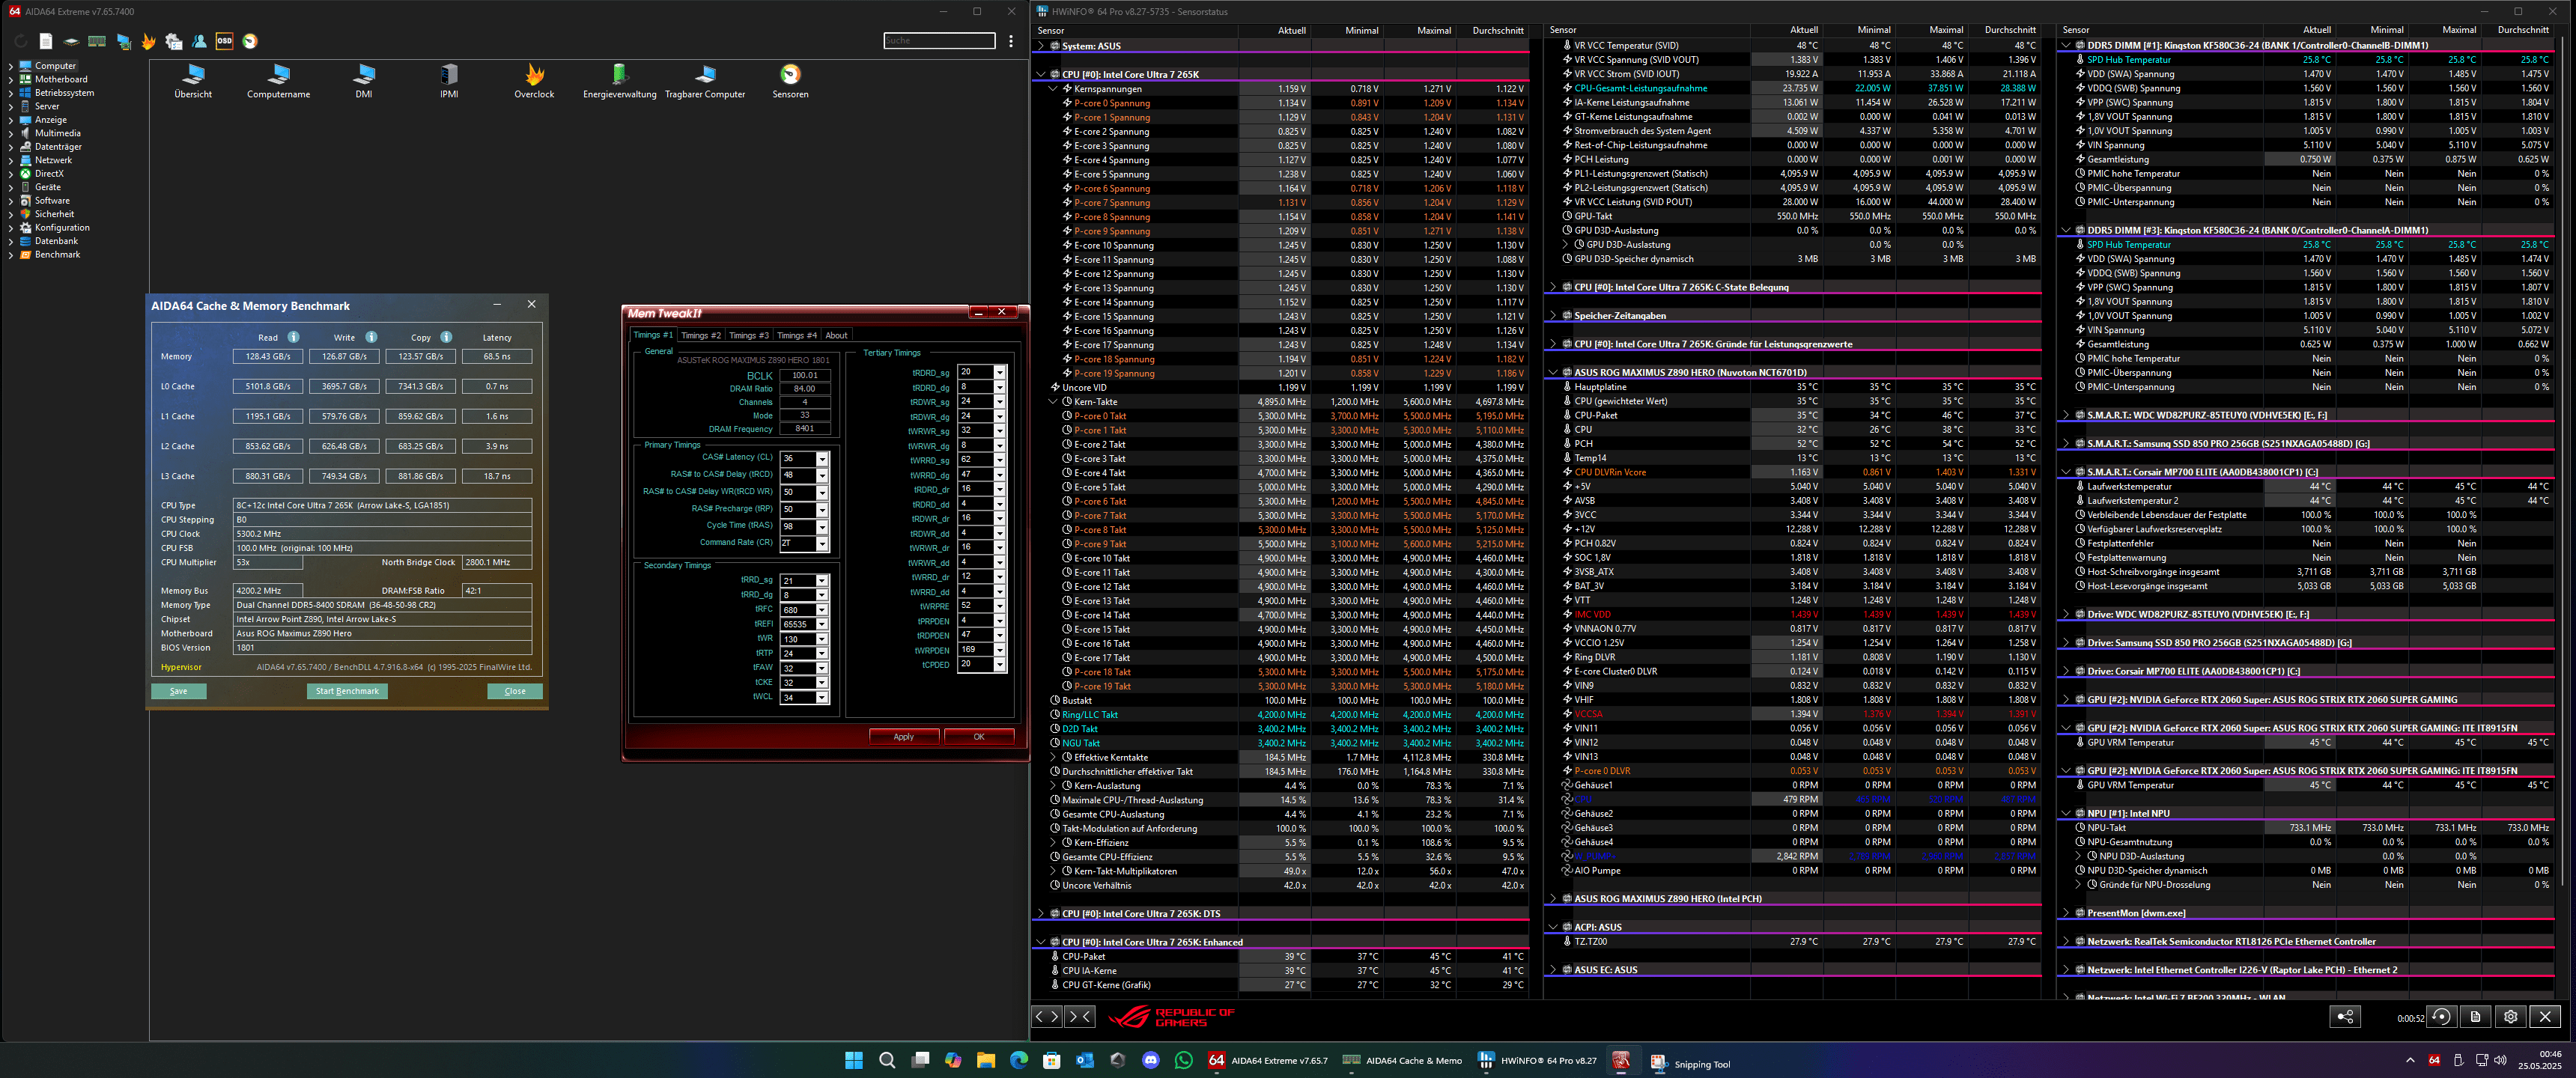Open HWiNFO settings gear icon
Viewport: 2576px width, 1078px height.
(x=2510, y=1016)
